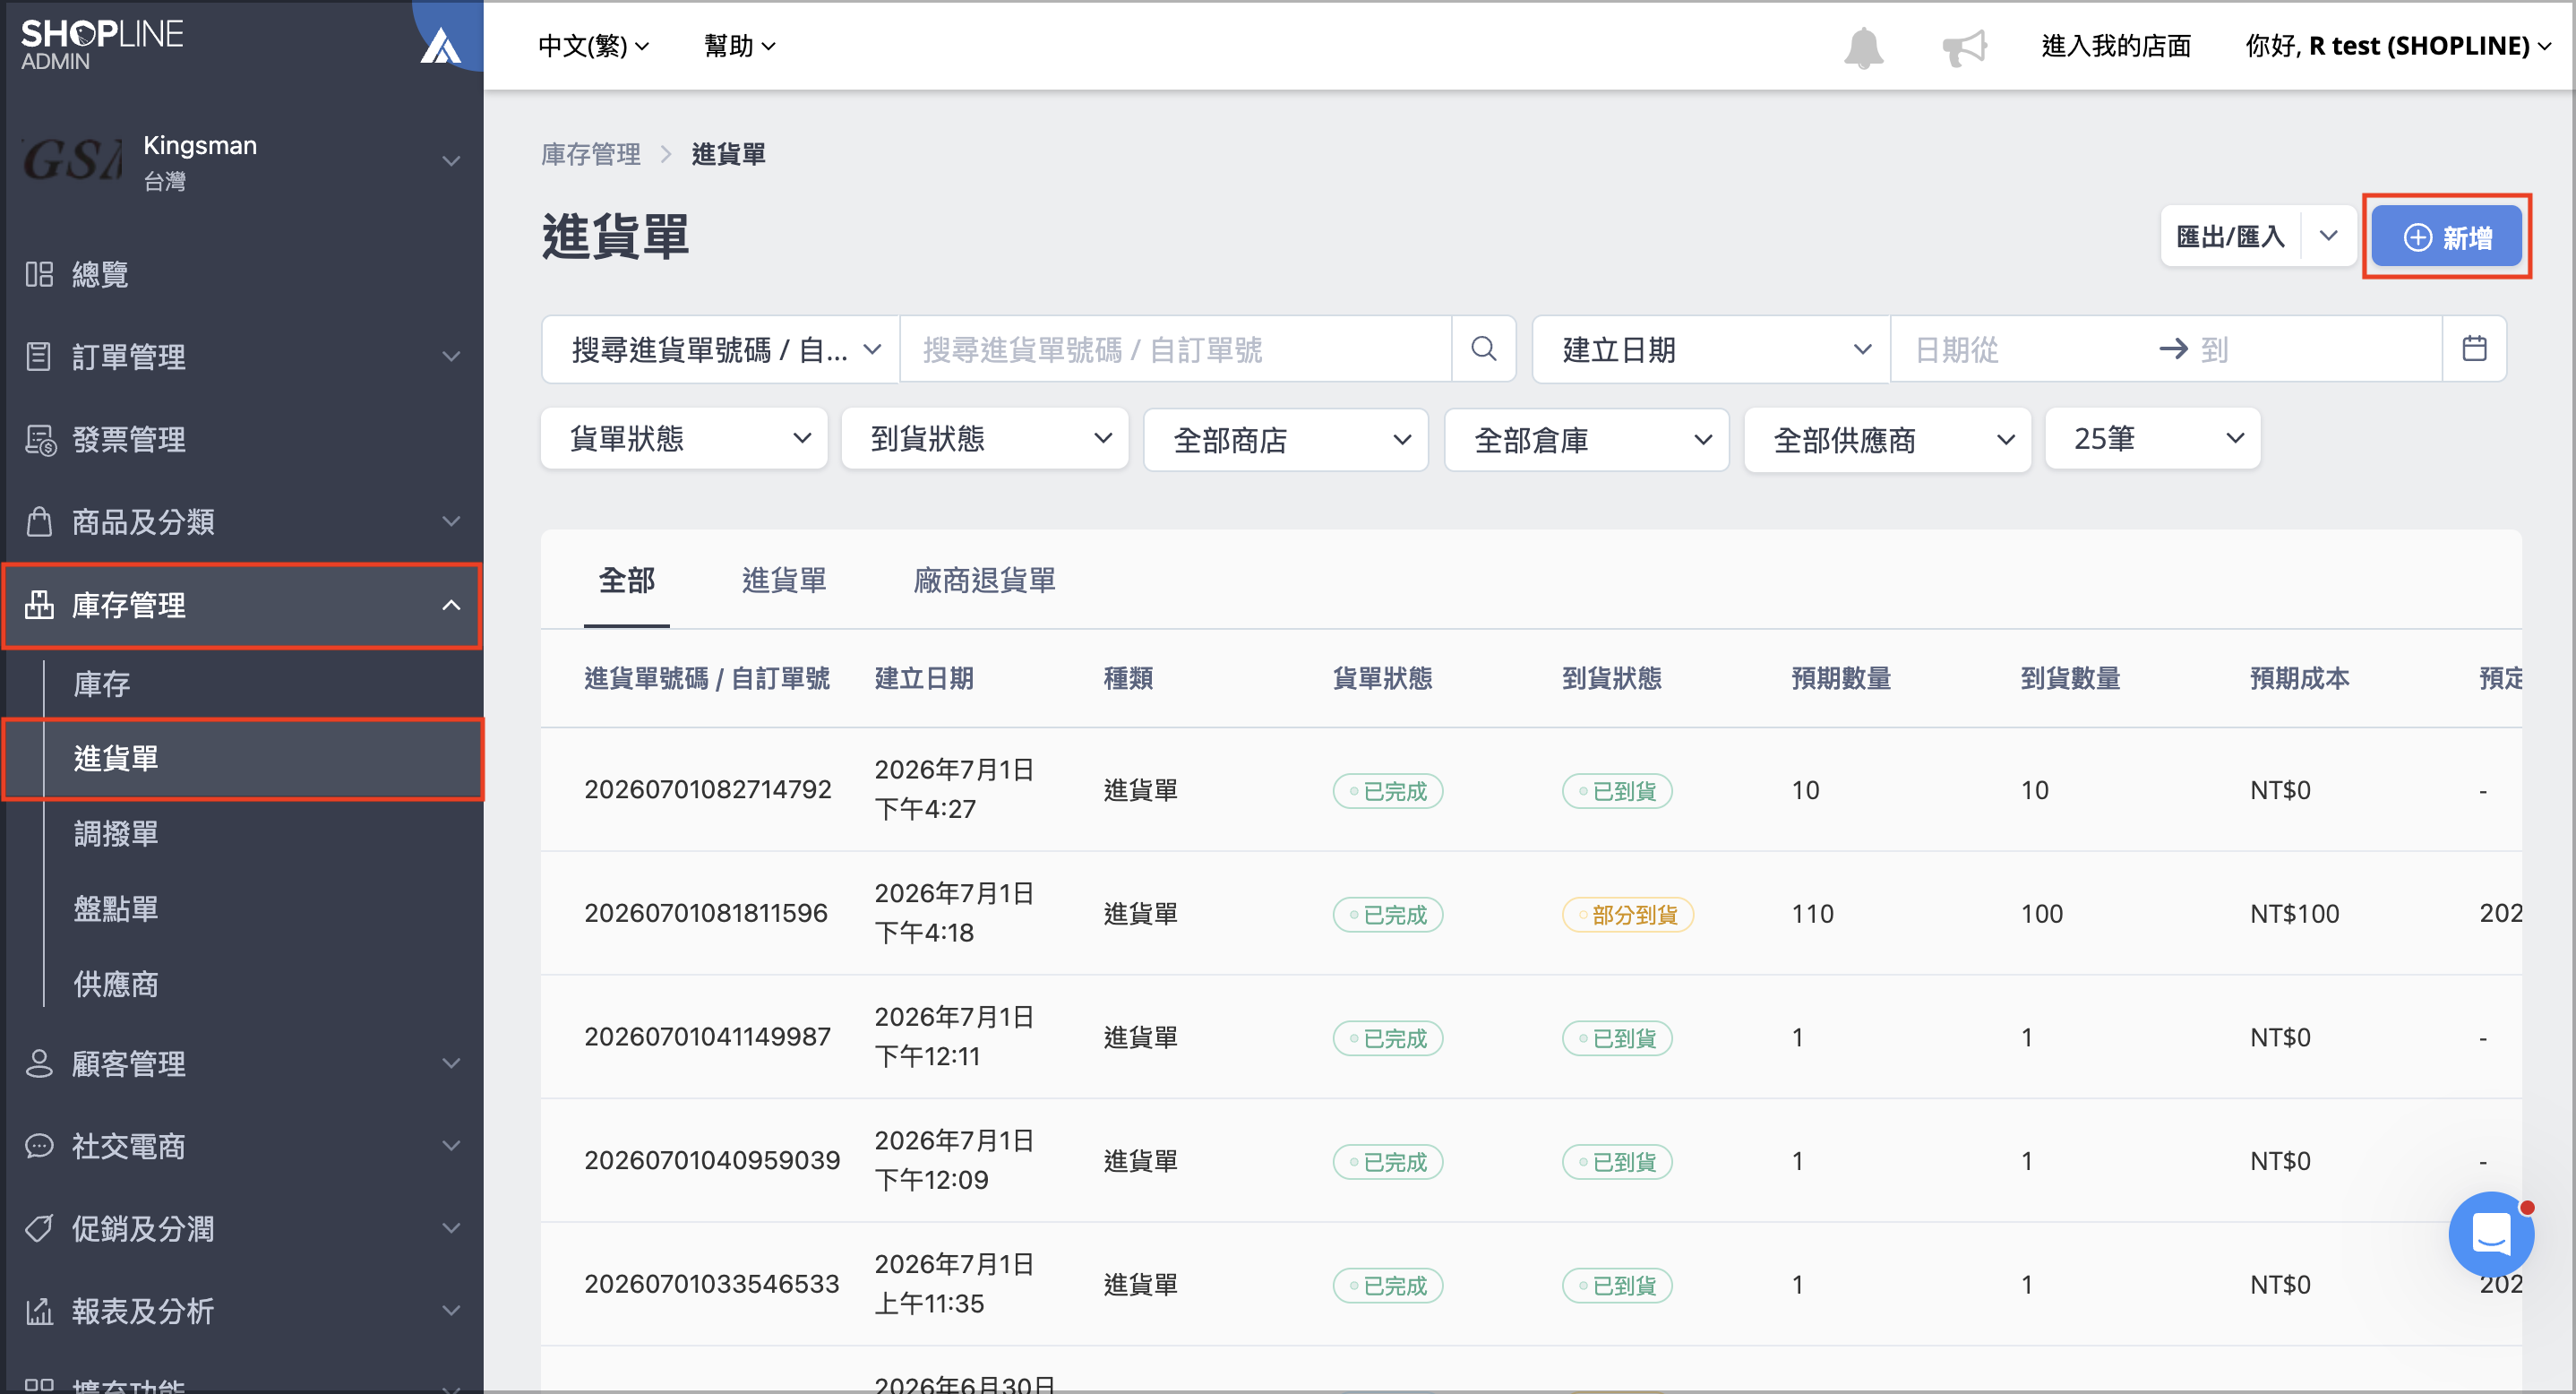Click the 建立日期 column header

pyautogui.click(x=924, y=678)
